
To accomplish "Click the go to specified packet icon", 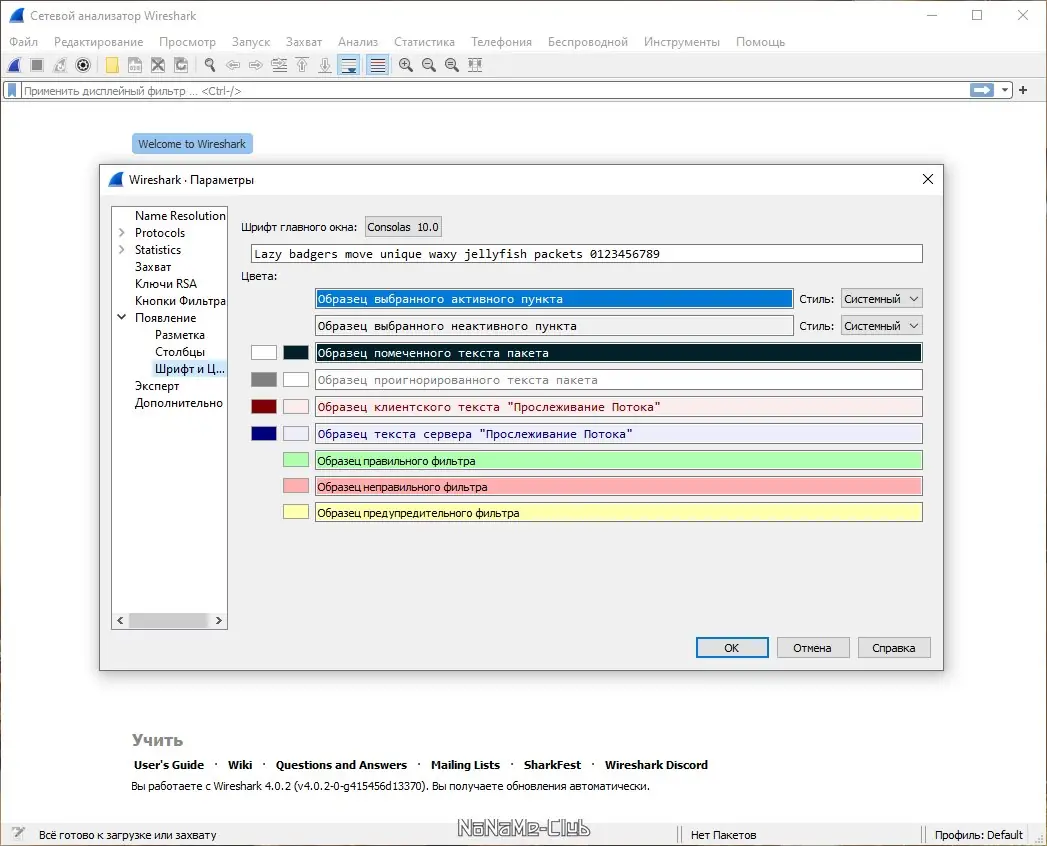I will click(x=279, y=65).
